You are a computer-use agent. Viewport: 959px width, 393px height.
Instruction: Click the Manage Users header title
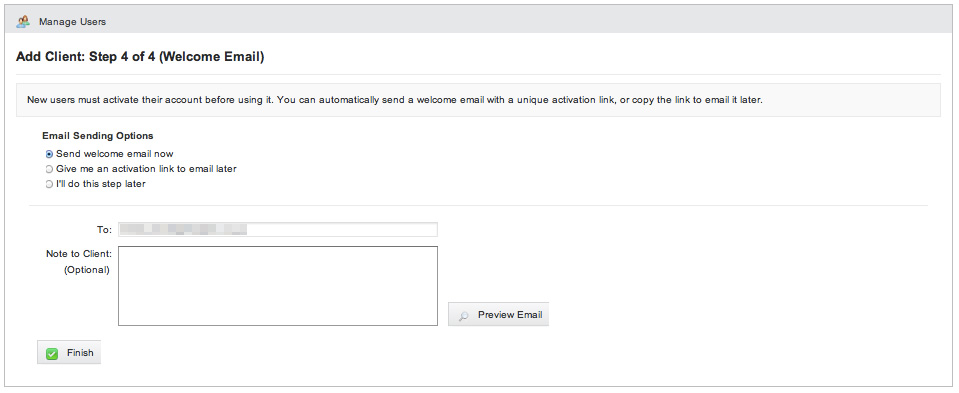[72, 21]
